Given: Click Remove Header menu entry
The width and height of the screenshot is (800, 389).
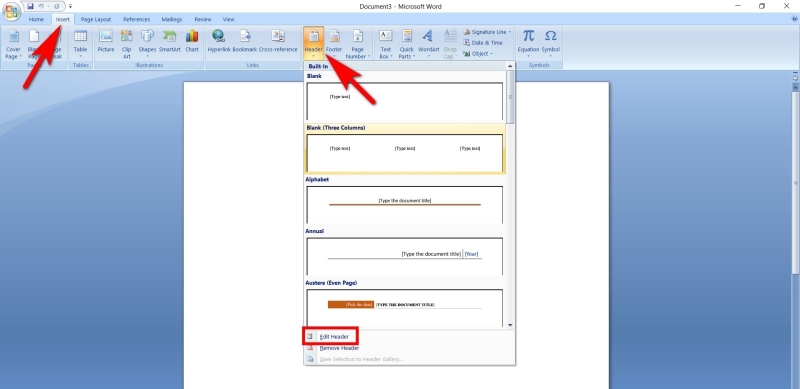Looking at the screenshot, I should click(x=339, y=348).
